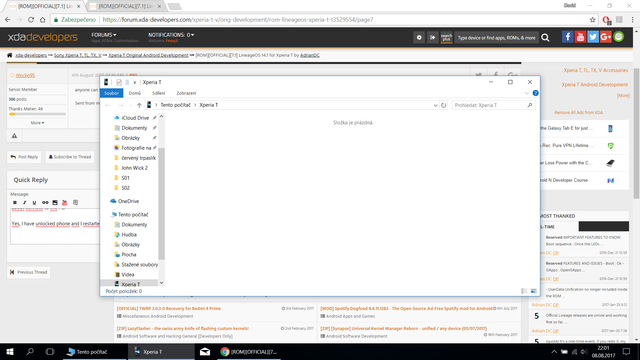Select iCloud Drive in navigation pane
The image size is (640, 360).
point(135,118)
